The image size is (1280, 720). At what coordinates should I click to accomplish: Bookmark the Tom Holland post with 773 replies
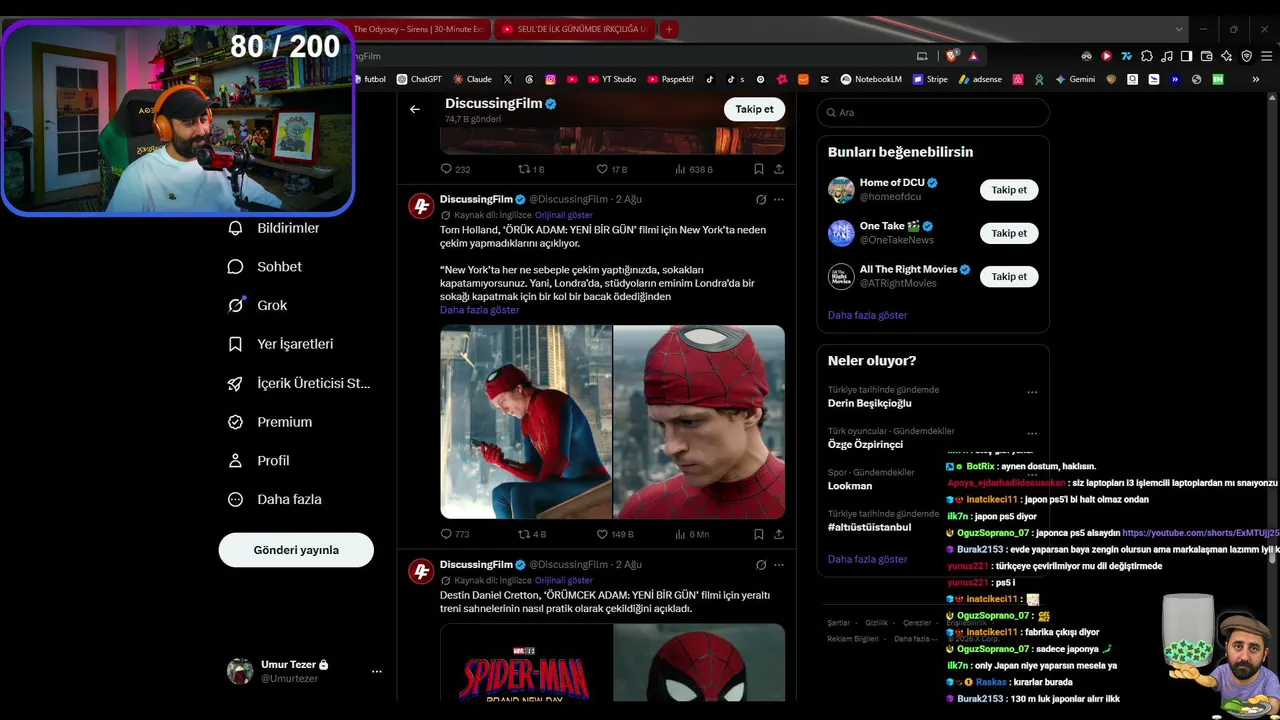[759, 534]
